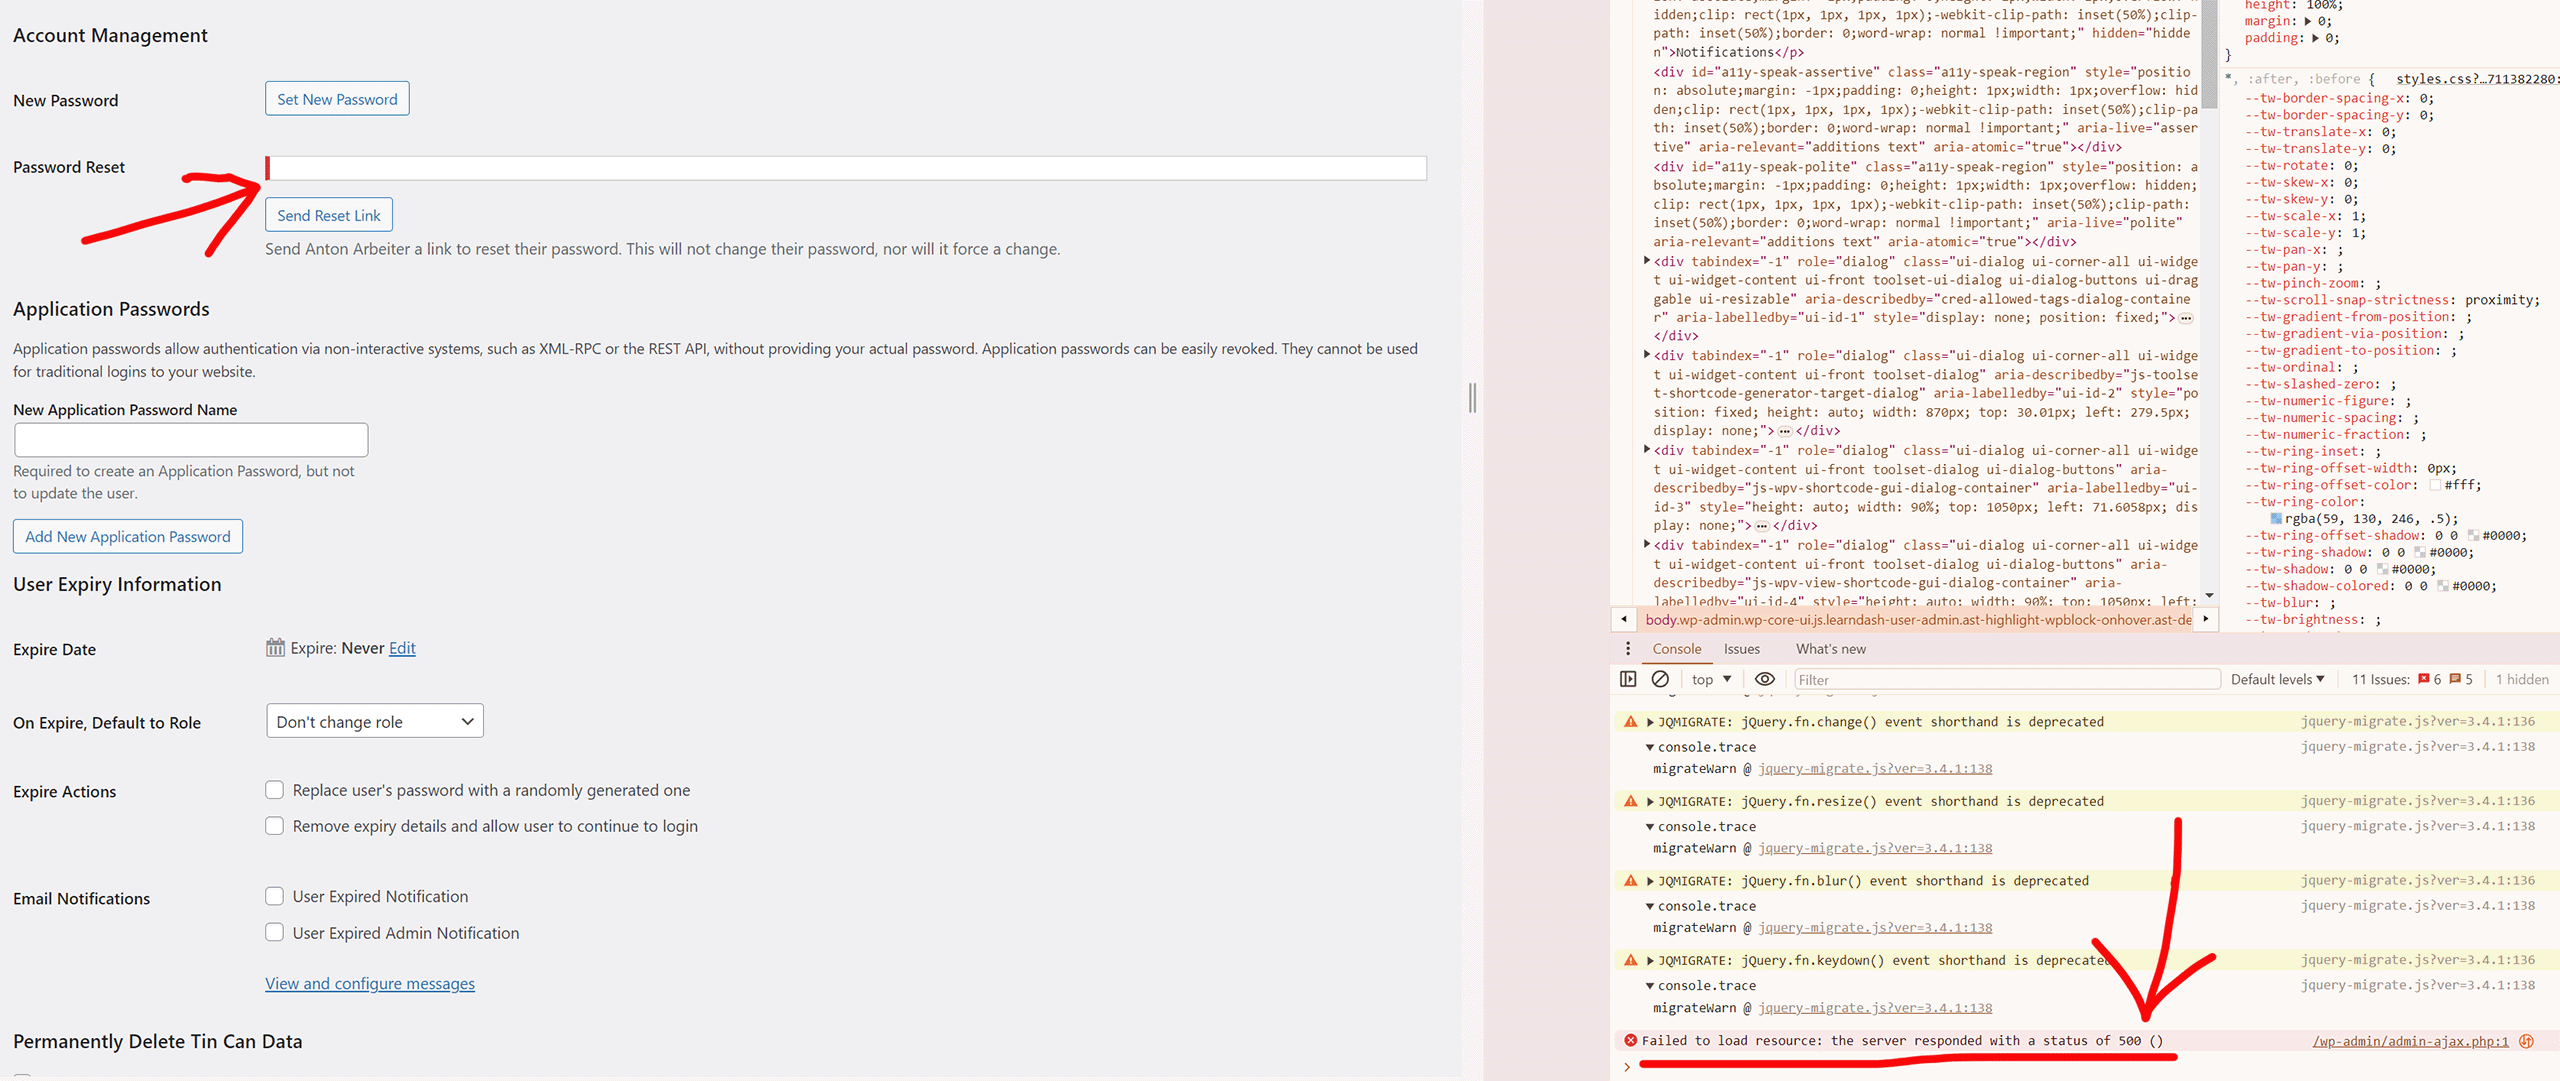This screenshot has height=1081, width=2560.
Task: Expand the jQuery.fn.resize() deprecated warning
Action: coord(1650,801)
